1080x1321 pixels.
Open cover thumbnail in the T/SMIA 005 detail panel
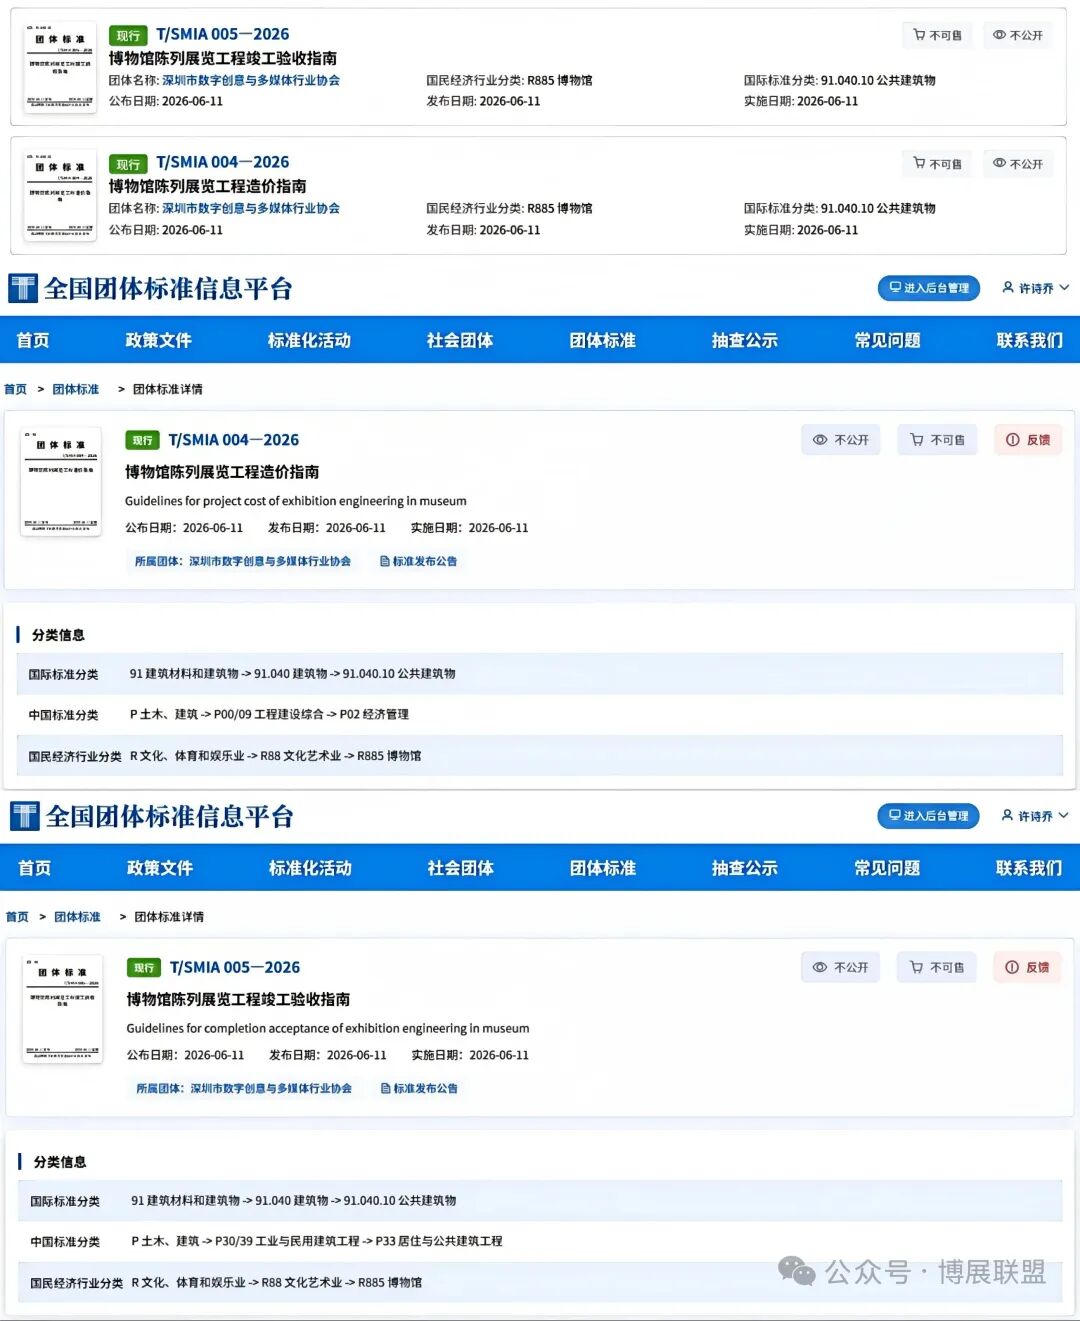tap(62, 1010)
